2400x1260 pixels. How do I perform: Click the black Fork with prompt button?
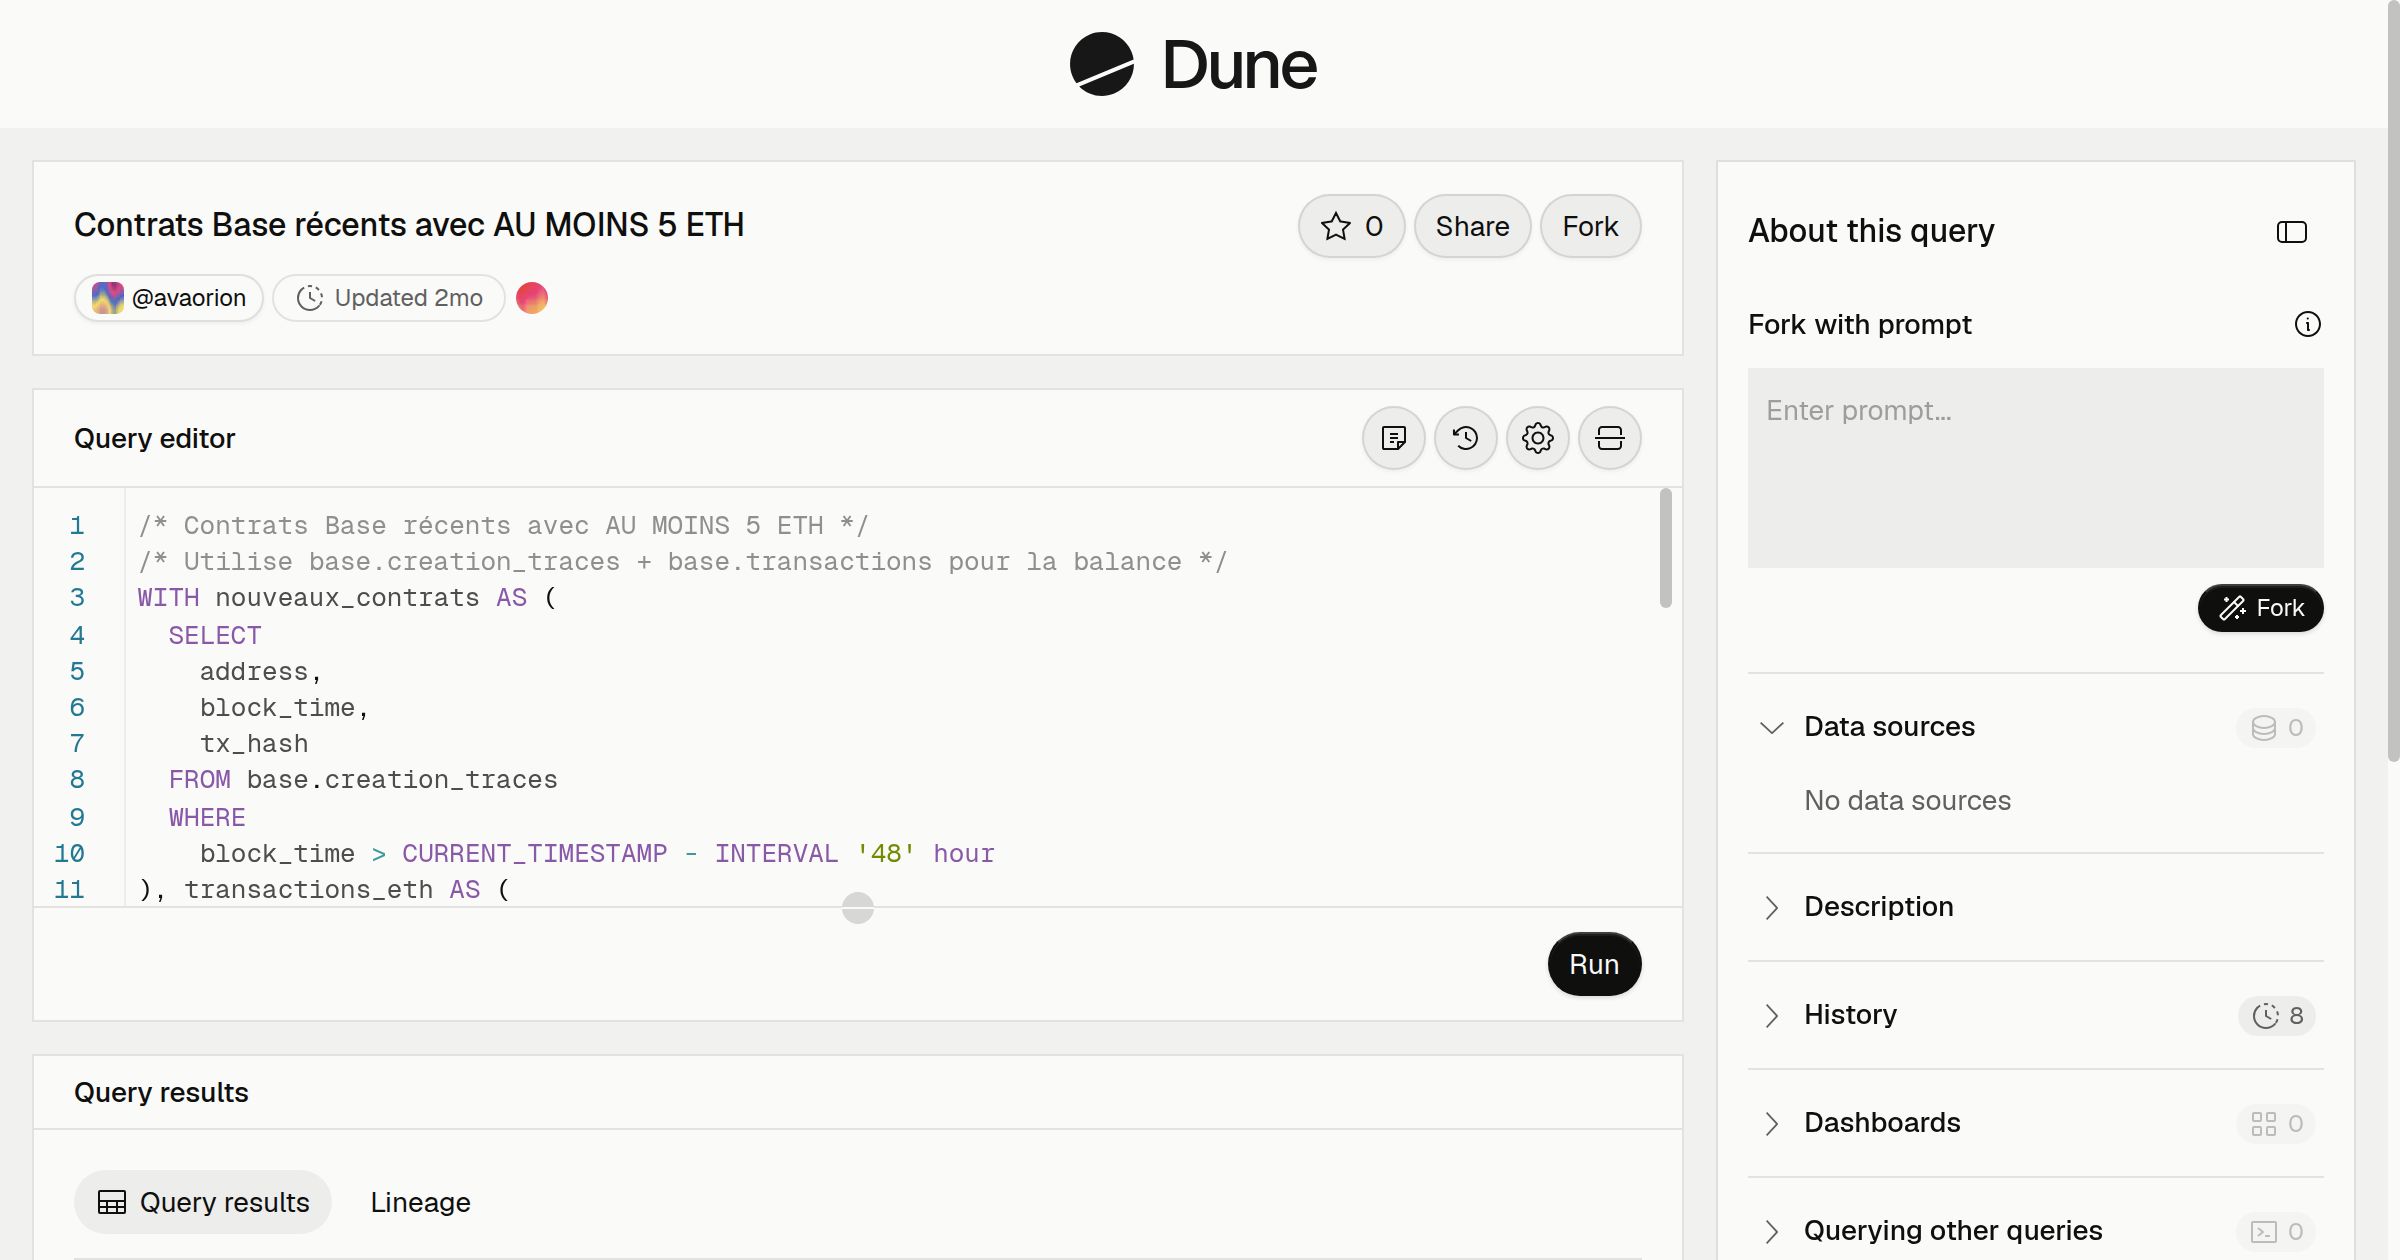(x=2260, y=608)
